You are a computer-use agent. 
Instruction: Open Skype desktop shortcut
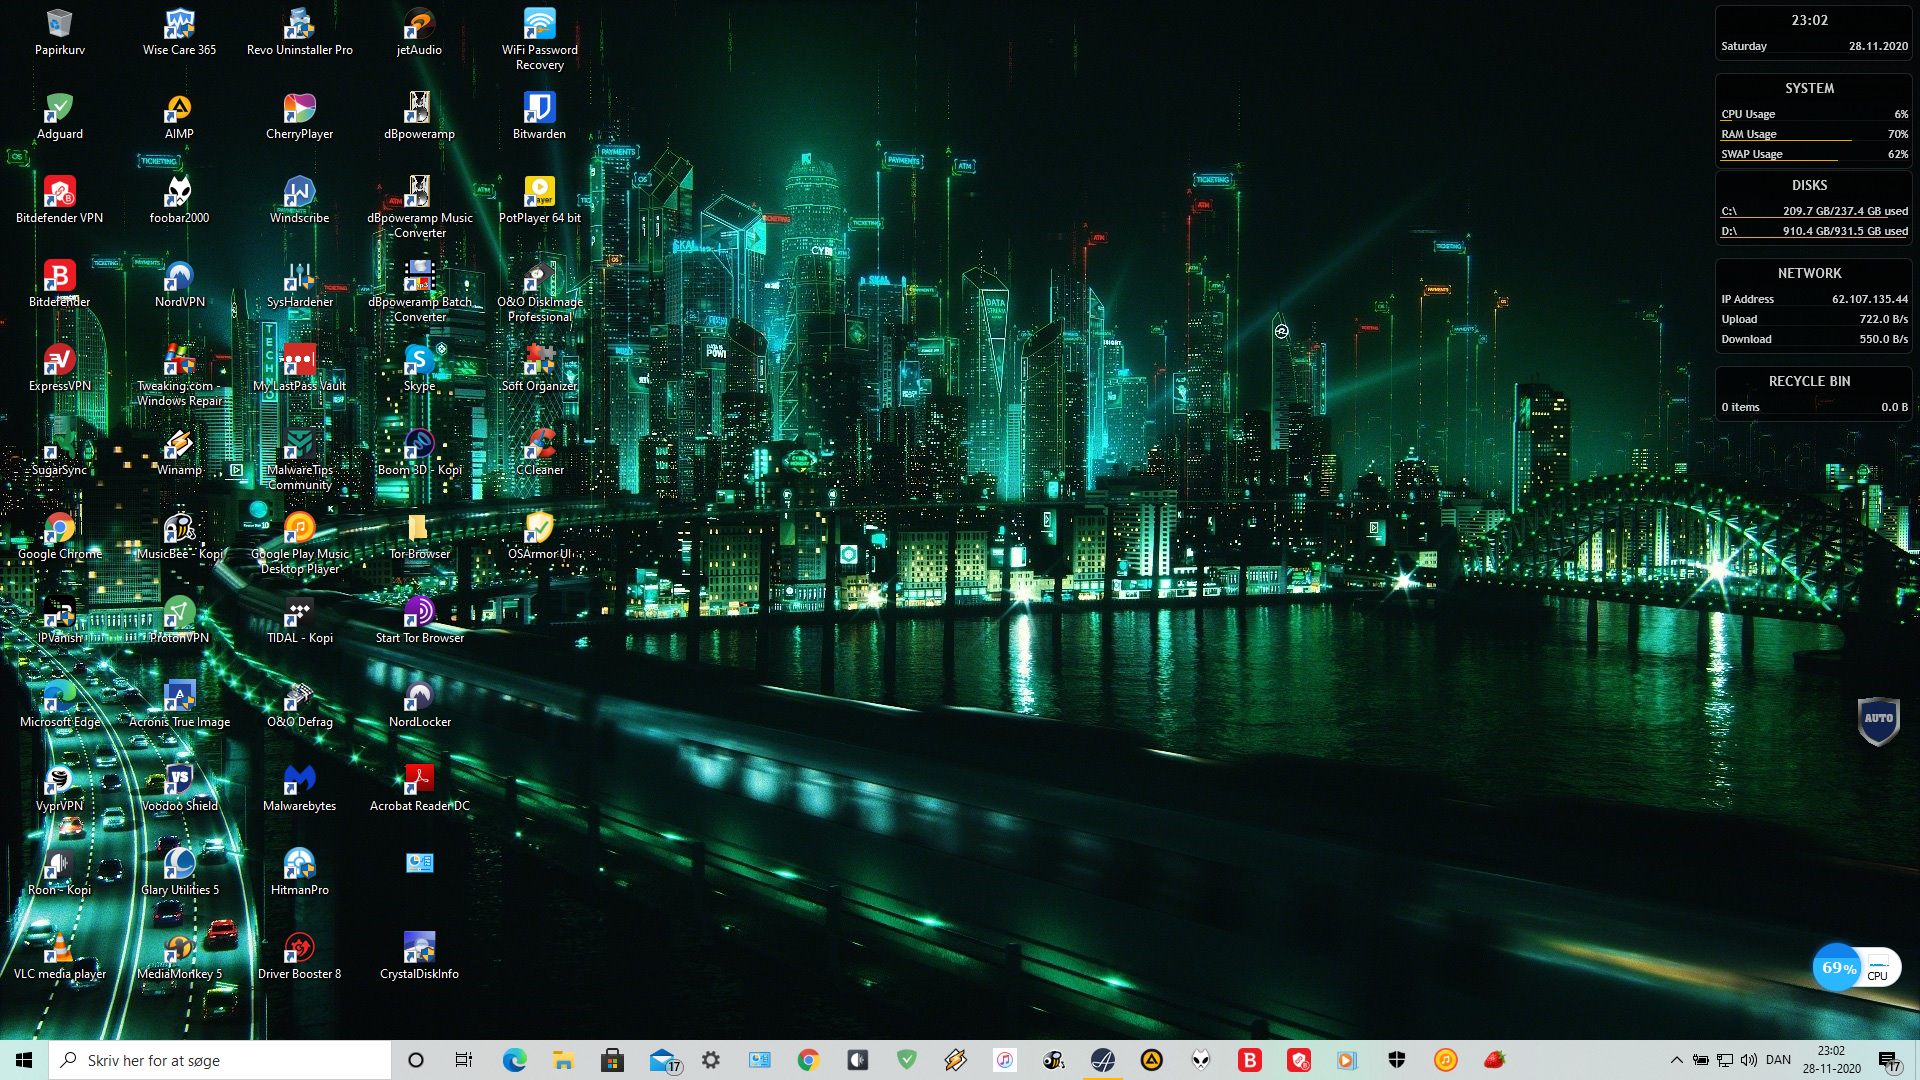419,360
